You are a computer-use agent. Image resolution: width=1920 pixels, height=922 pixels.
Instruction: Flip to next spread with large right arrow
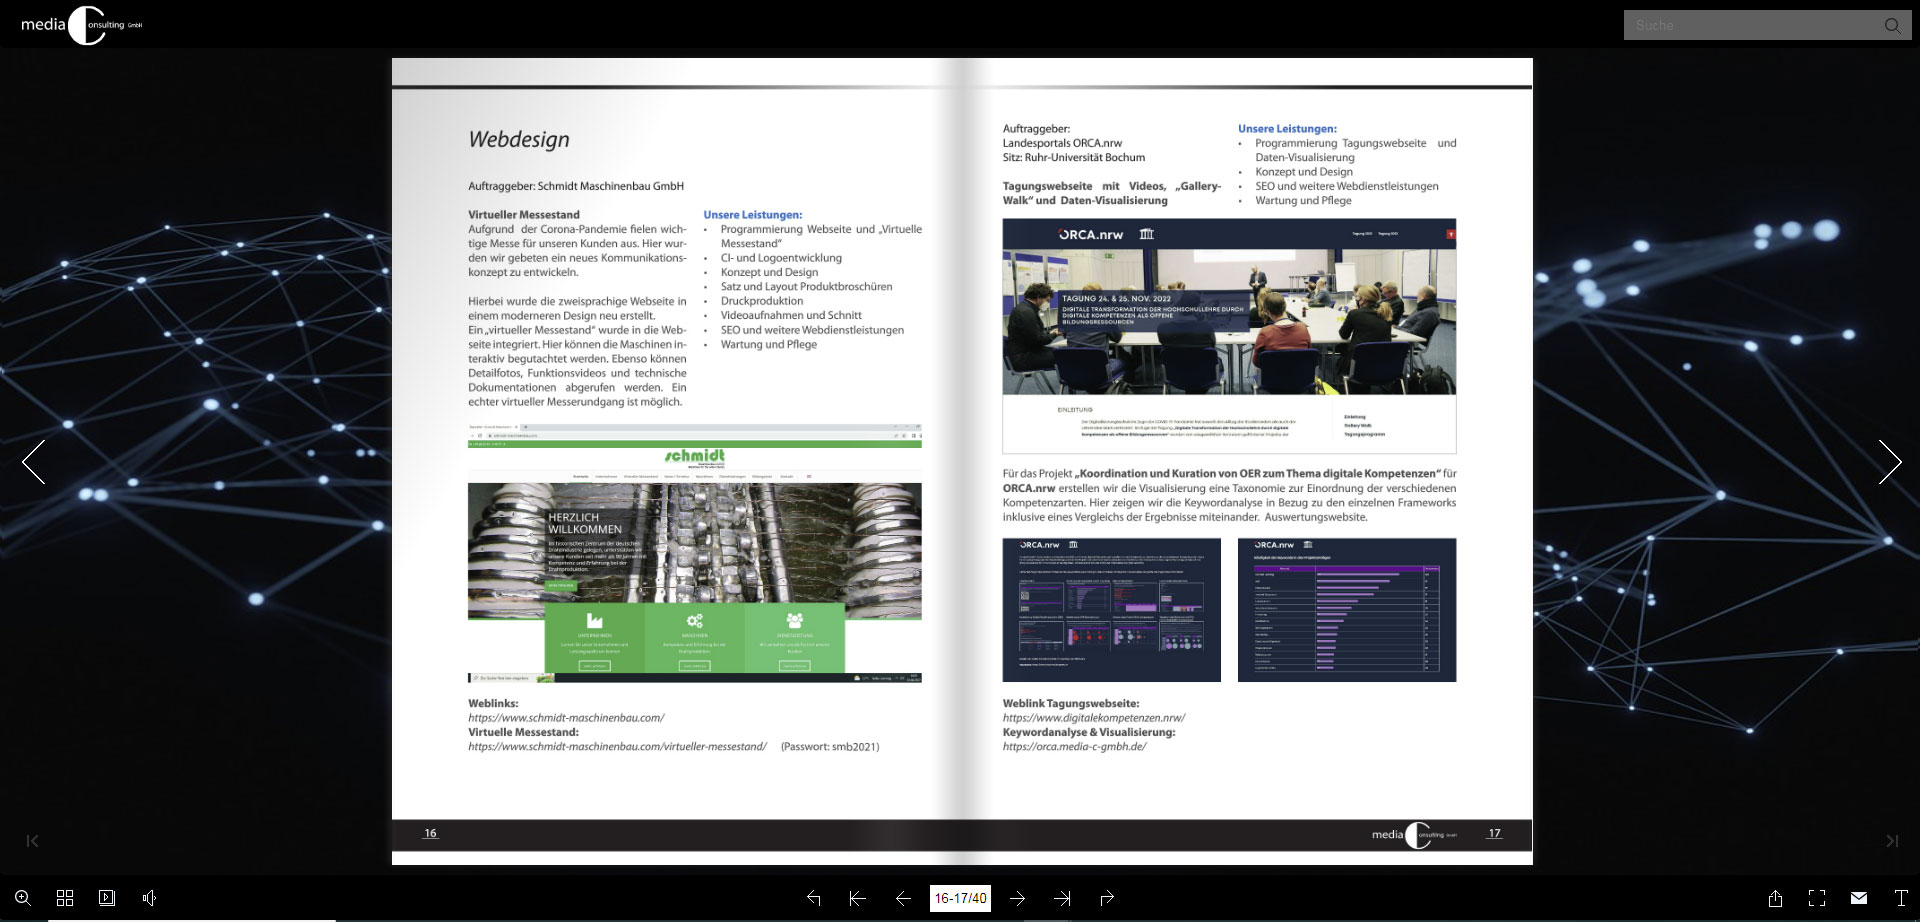[x=1889, y=462]
